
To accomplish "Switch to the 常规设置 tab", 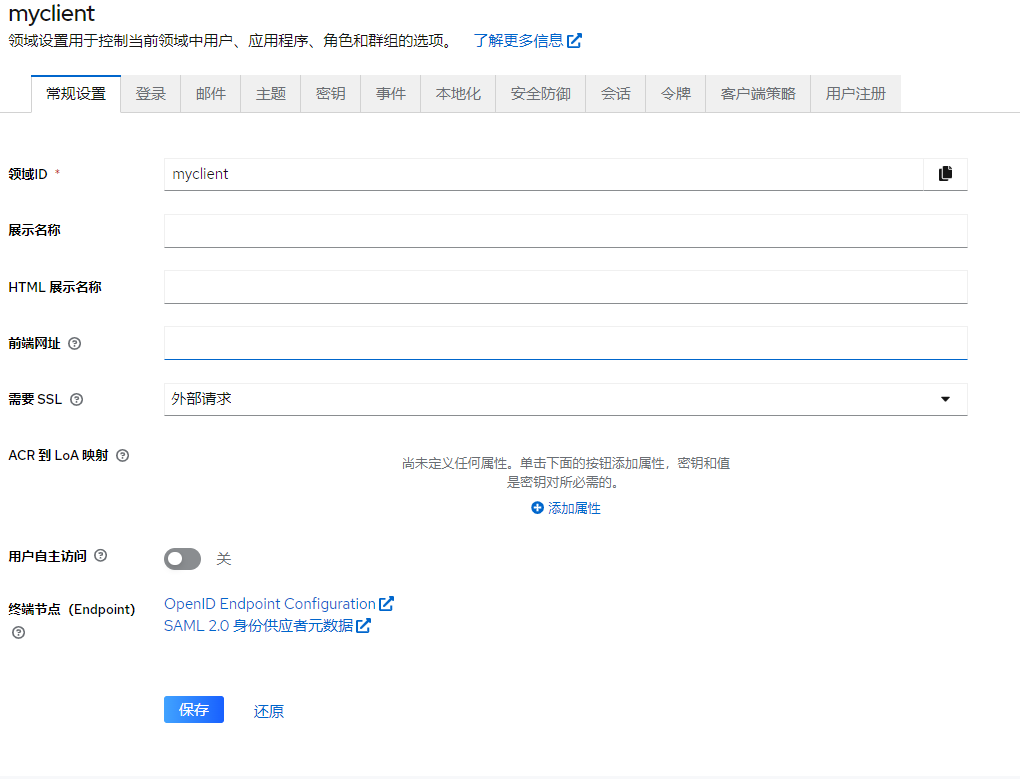I will [76, 94].
